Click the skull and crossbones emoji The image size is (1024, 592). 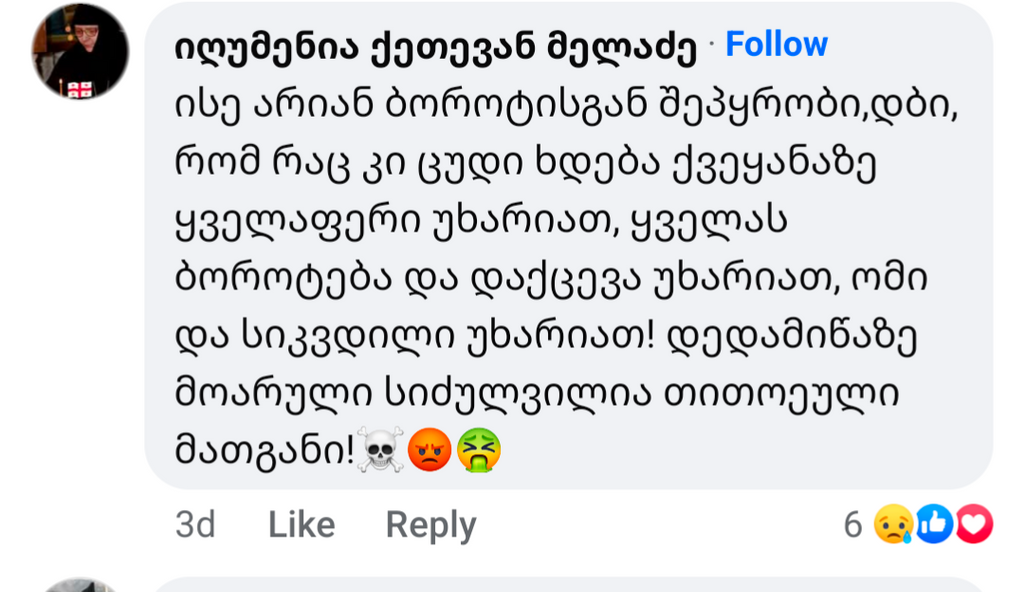pyautogui.click(x=380, y=451)
